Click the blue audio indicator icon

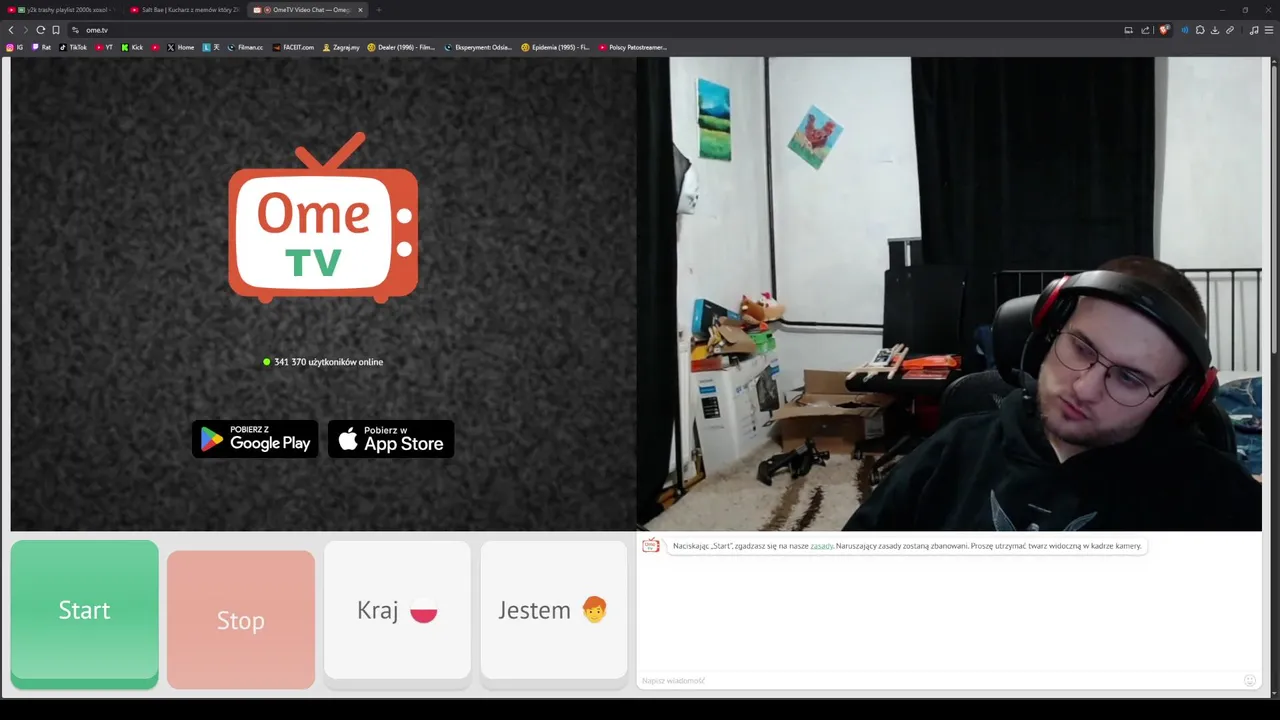pos(1185,30)
